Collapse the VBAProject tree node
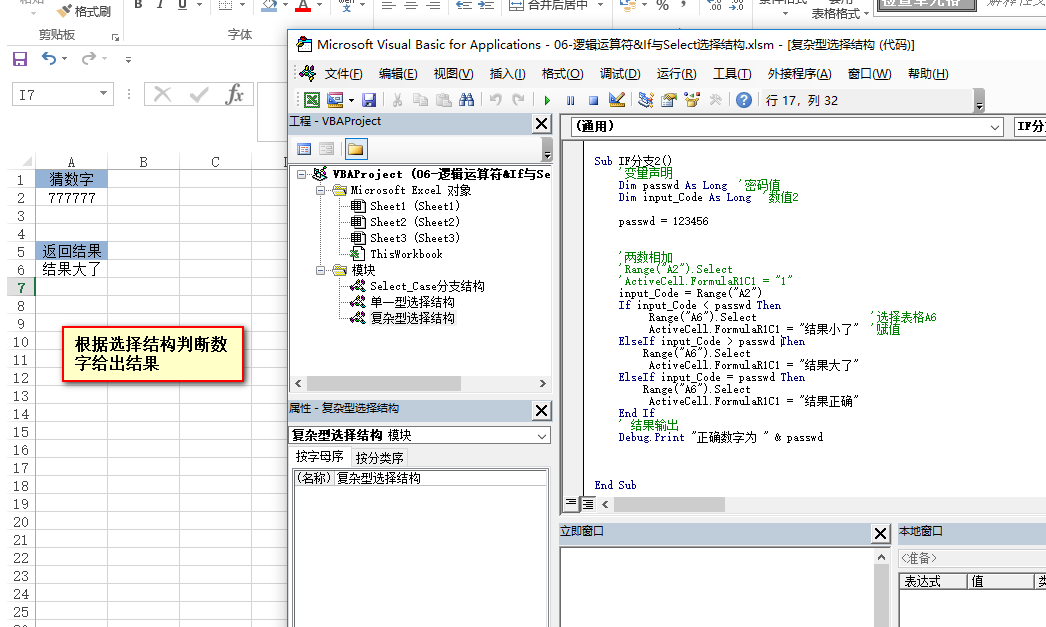This screenshot has height=627, width=1046. pyautogui.click(x=302, y=174)
